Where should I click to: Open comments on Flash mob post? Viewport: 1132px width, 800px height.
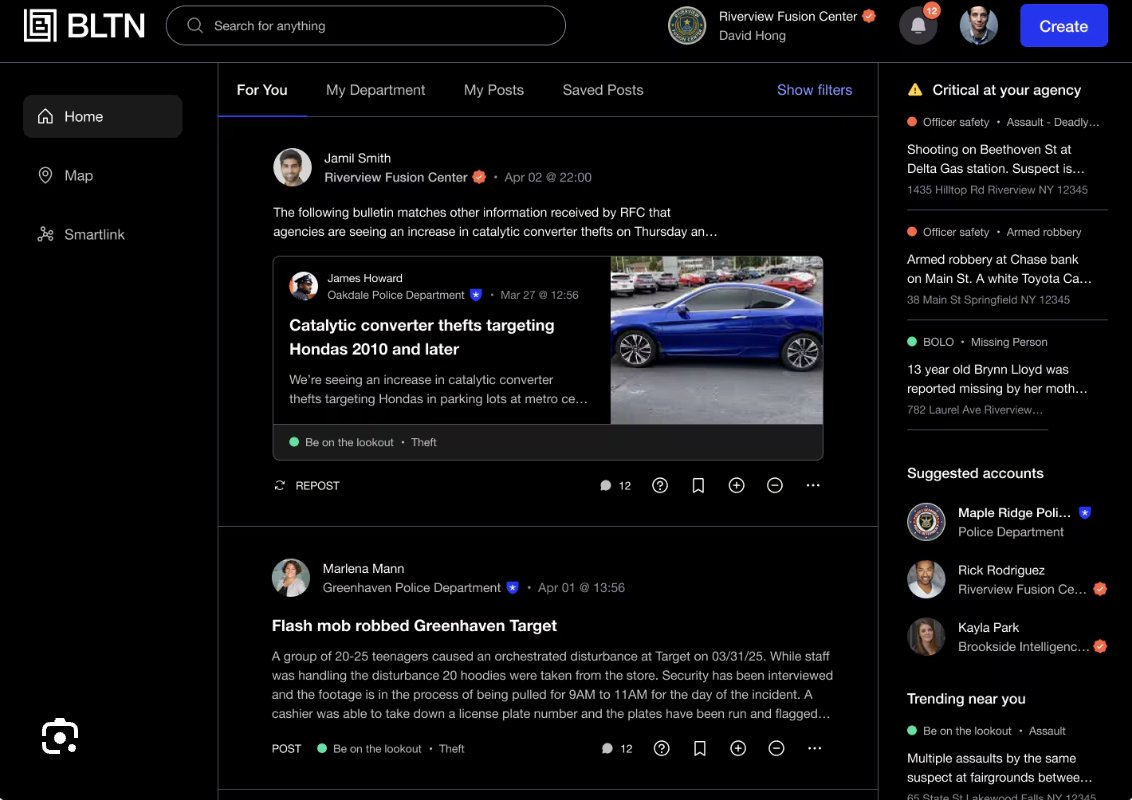(x=617, y=749)
